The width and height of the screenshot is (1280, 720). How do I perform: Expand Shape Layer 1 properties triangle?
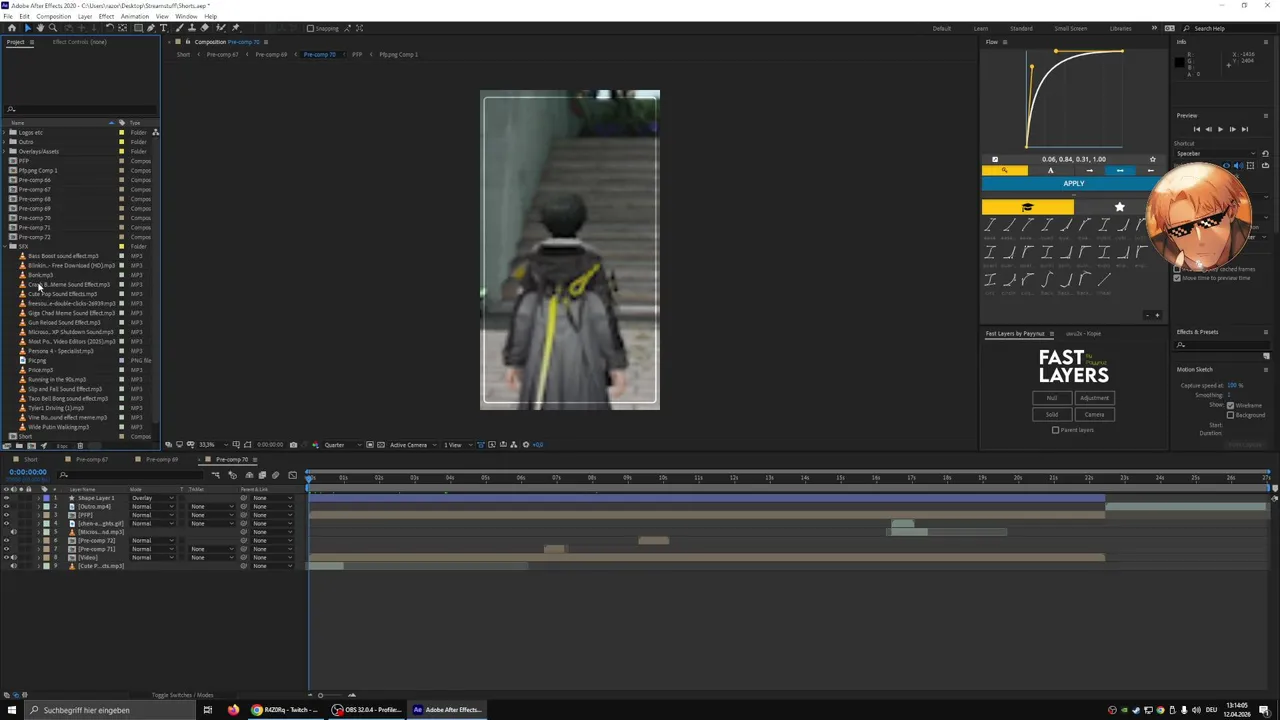[39, 498]
